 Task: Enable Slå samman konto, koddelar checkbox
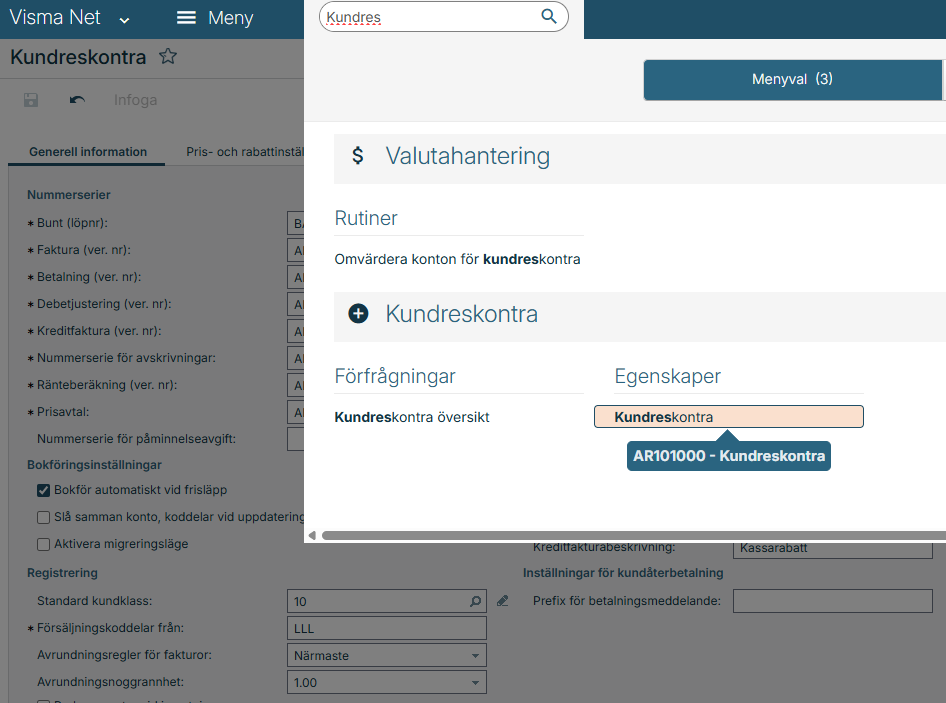43,518
